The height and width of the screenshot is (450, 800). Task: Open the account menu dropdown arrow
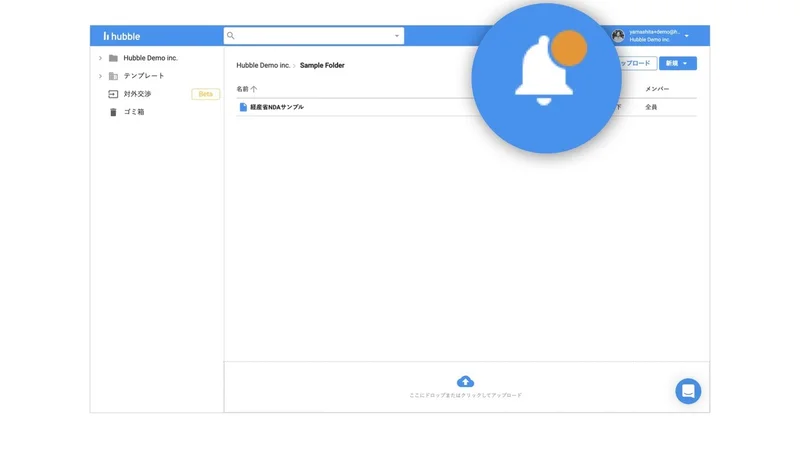[x=687, y=36]
